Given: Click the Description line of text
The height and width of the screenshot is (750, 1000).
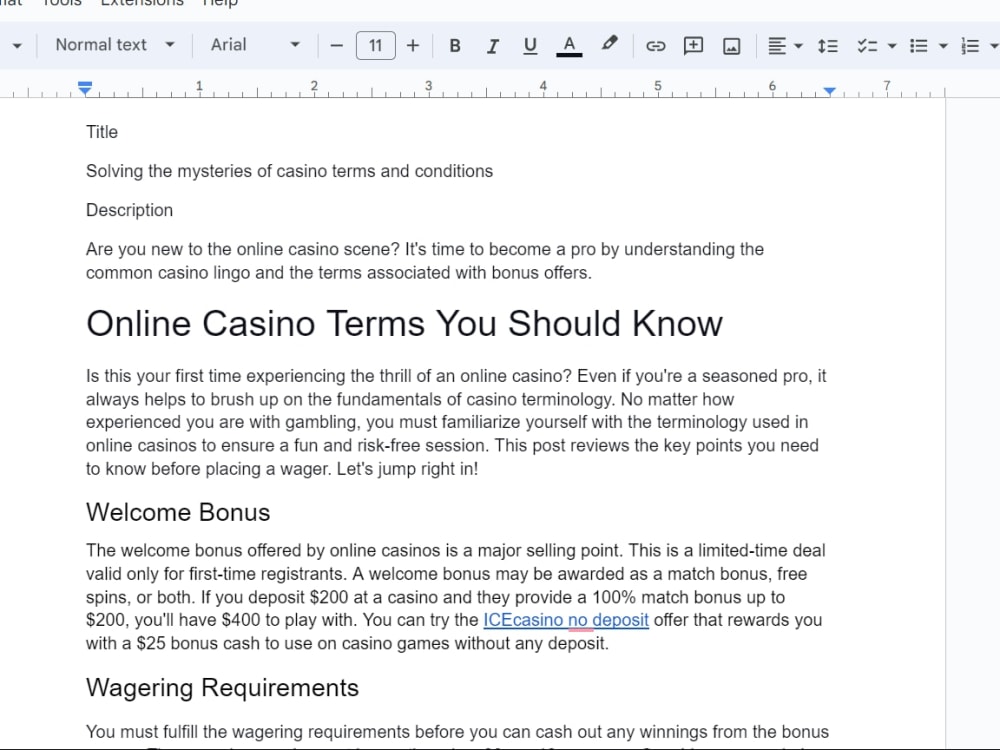Looking at the screenshot, I should tap(129, 210).
